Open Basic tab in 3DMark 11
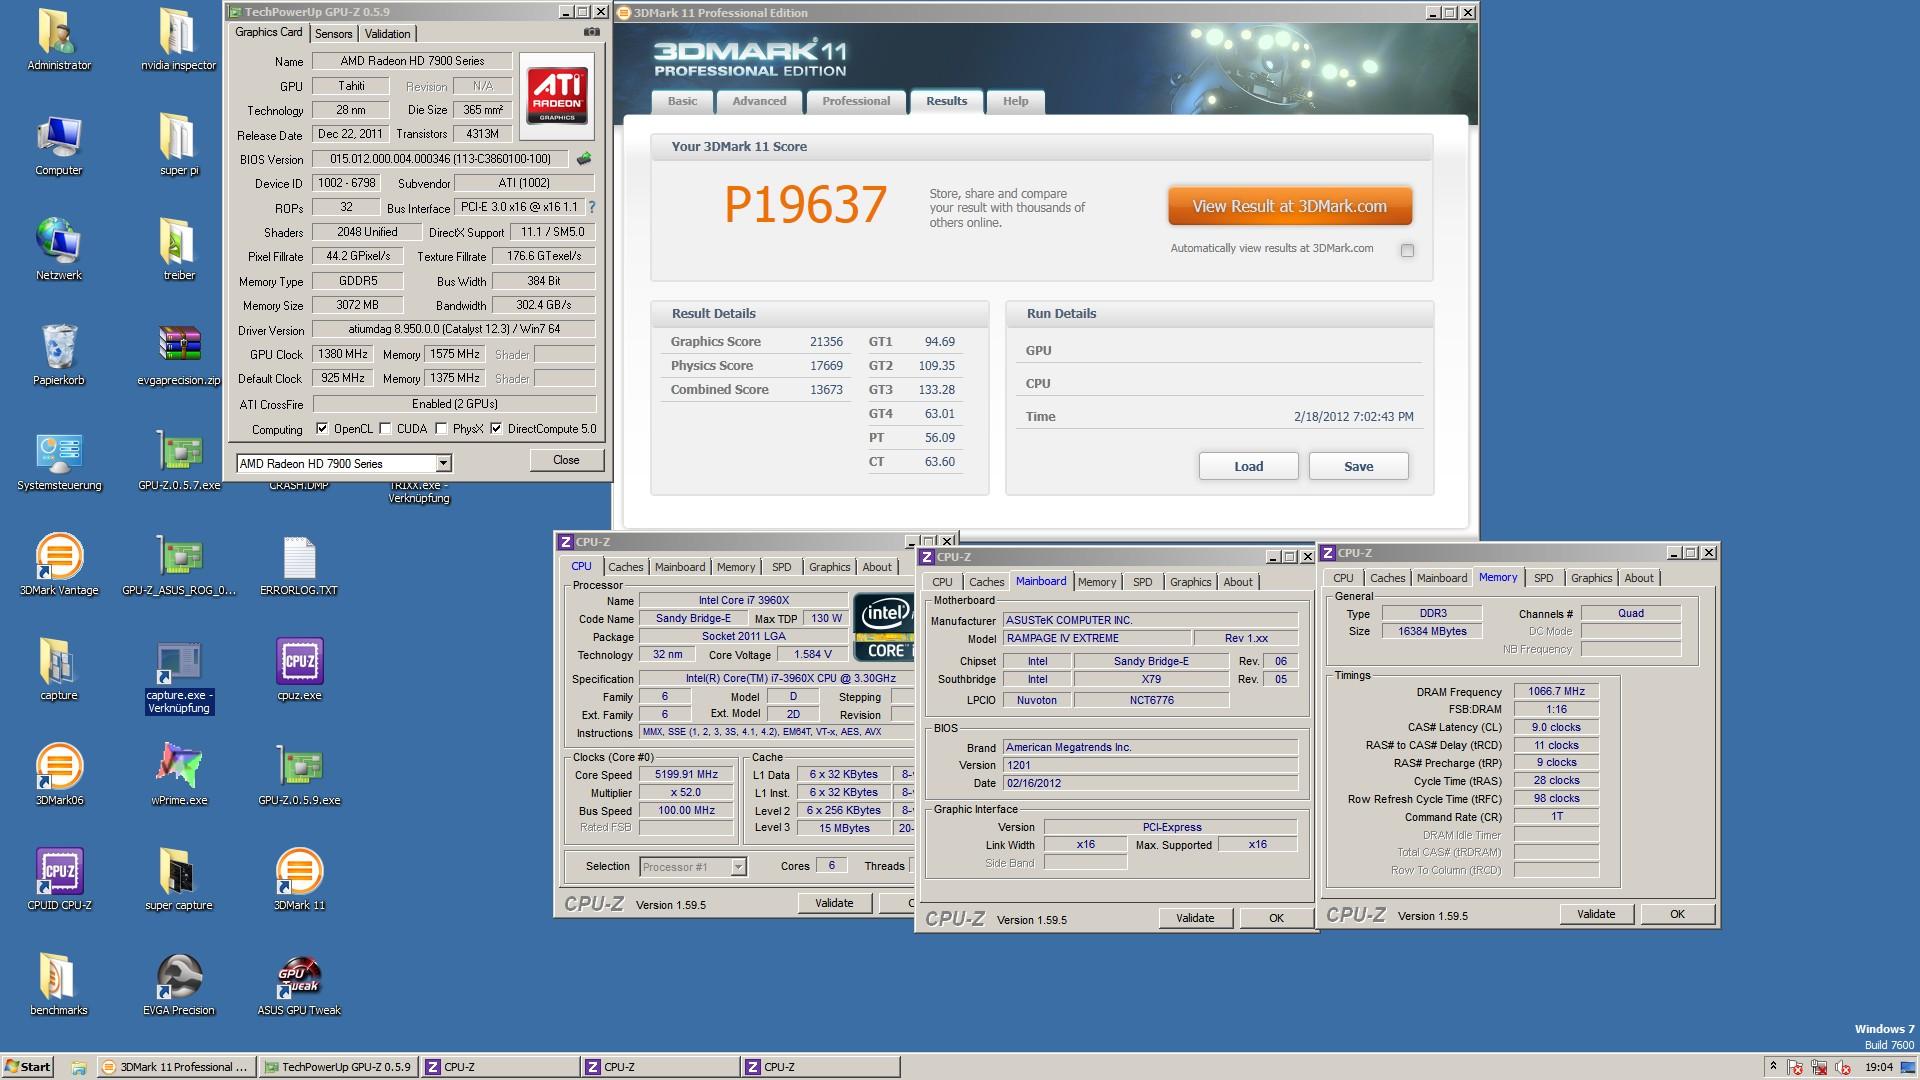The height and width of the screenshot is (1080, 1920). click(683, 101)
